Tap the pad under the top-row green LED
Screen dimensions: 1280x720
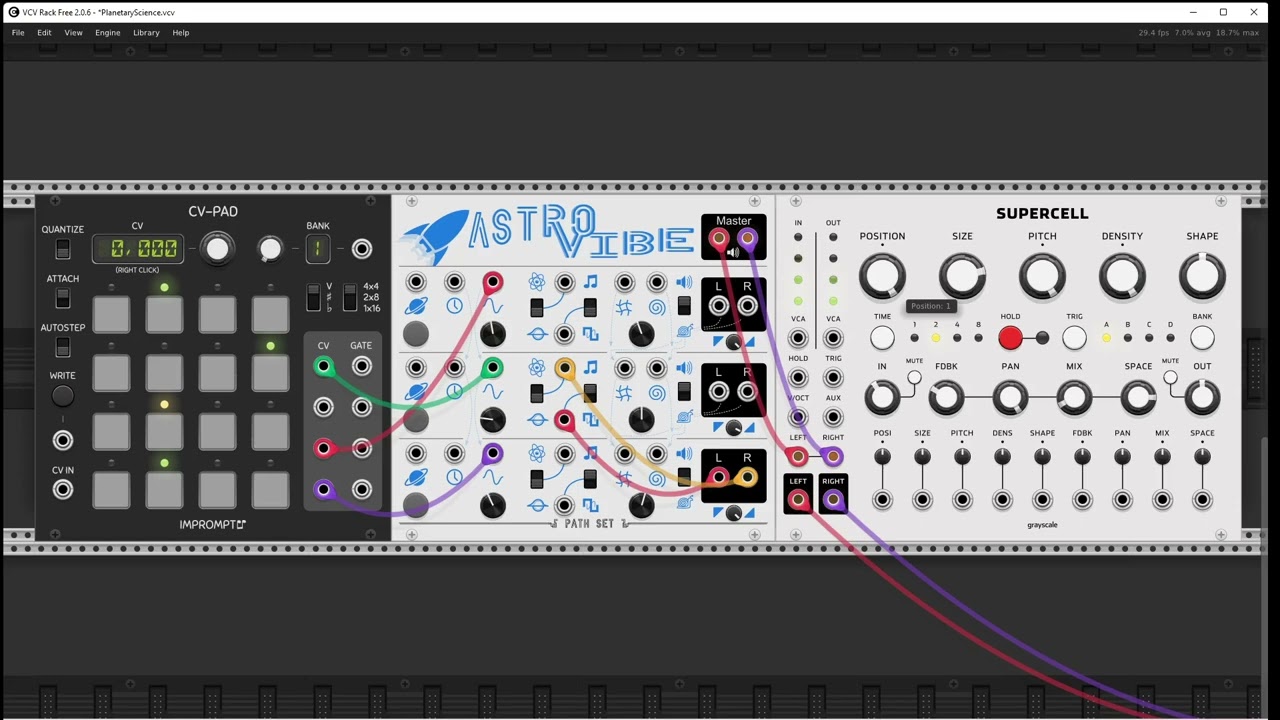coord(164,314)
